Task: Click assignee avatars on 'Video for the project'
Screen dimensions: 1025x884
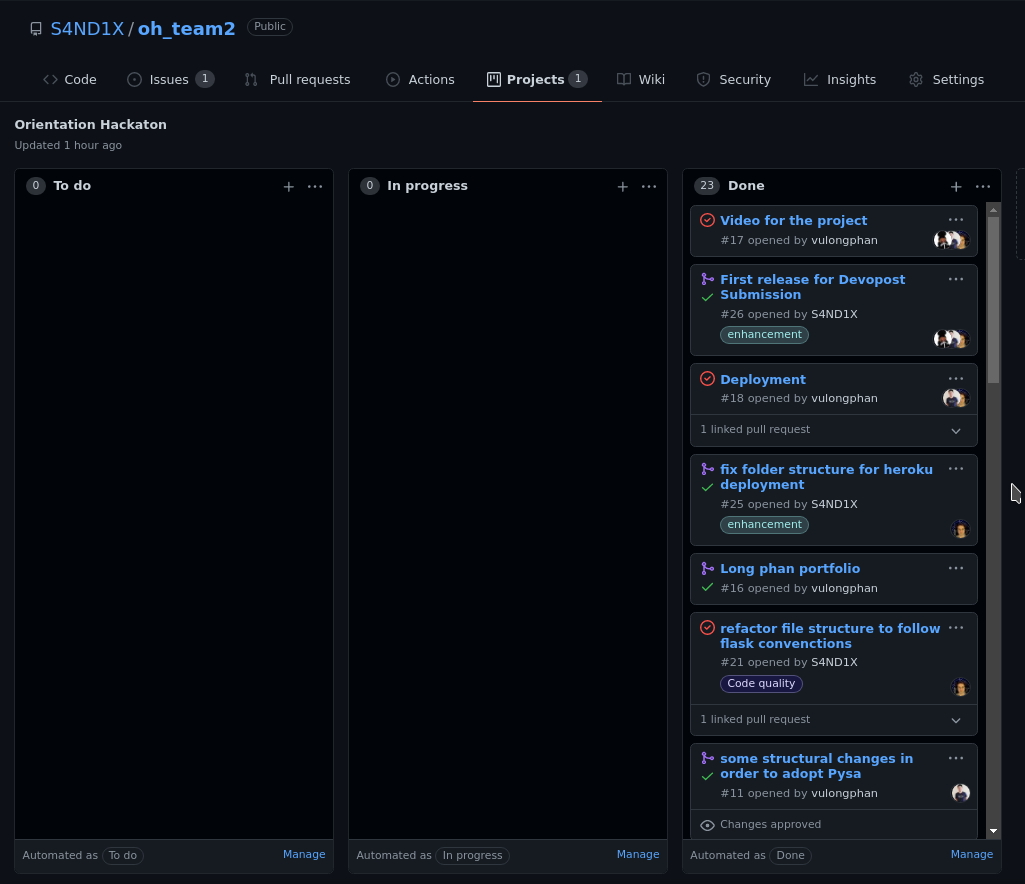Action: (951, 241)
